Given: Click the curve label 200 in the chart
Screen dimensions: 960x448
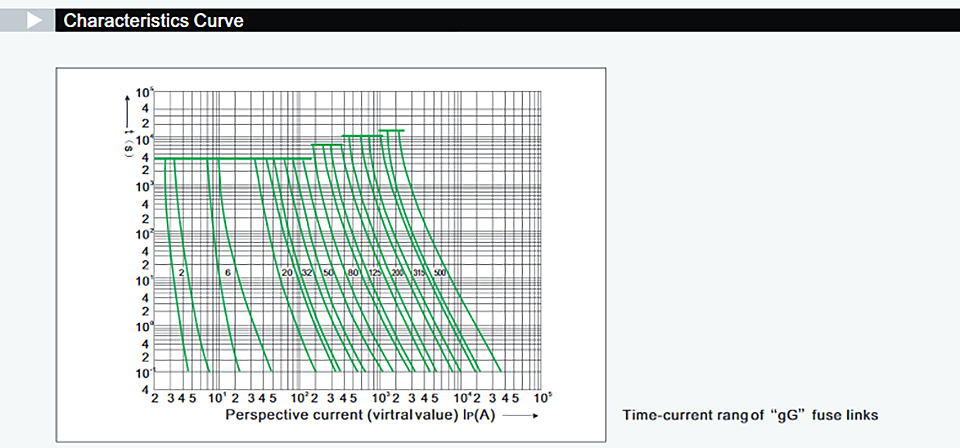Looking at the screenshot, I should (x=397, y=272).
